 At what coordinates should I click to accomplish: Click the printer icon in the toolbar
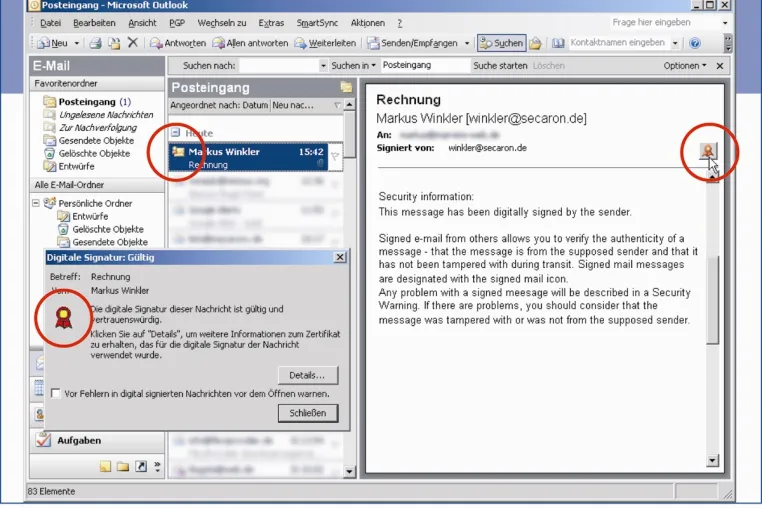(95, 43)
